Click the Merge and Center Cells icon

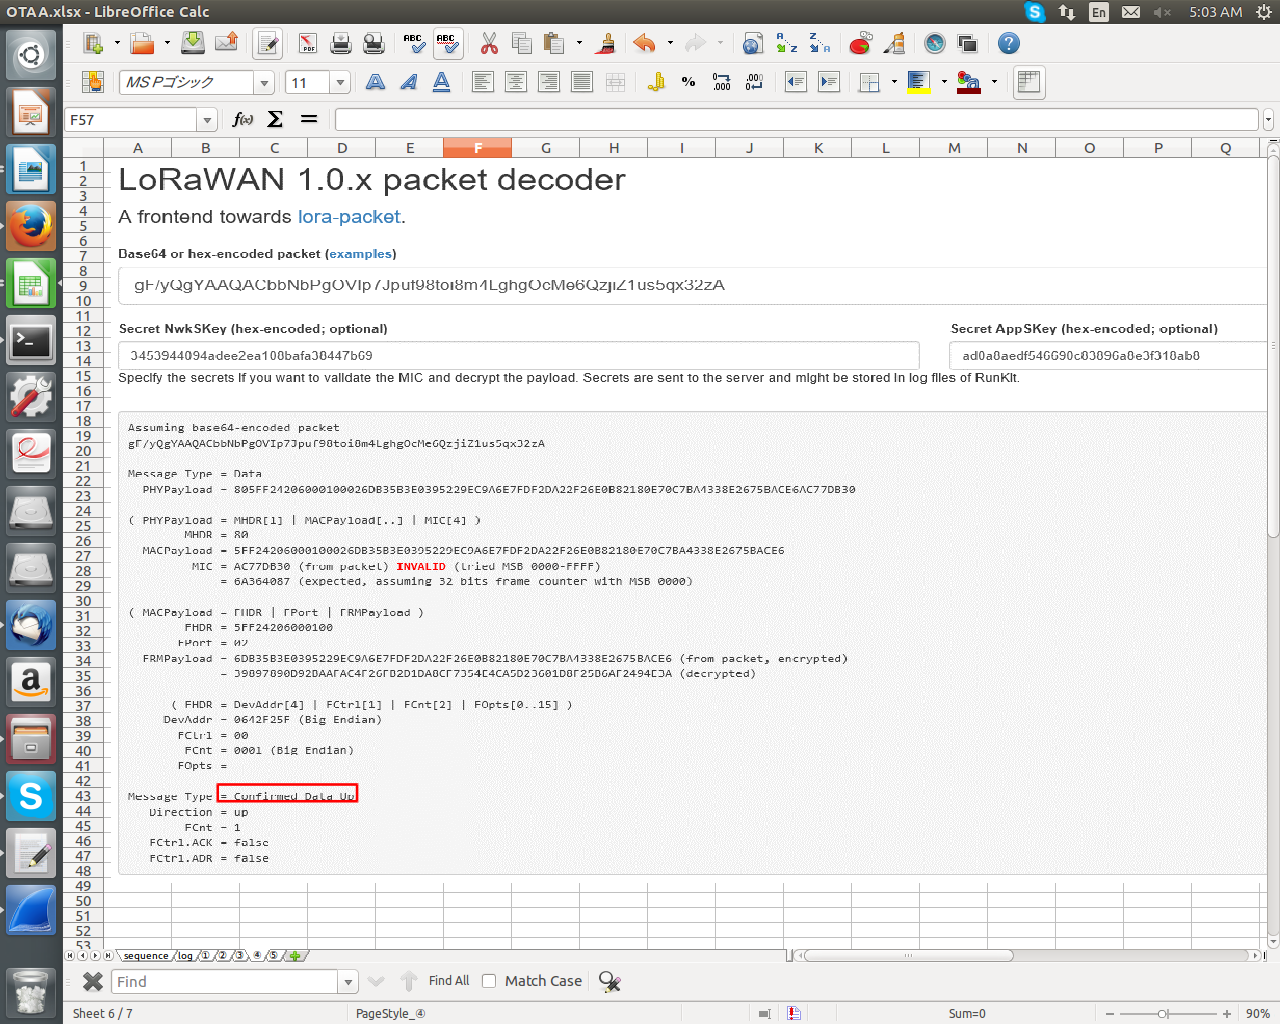pos(615,82)
